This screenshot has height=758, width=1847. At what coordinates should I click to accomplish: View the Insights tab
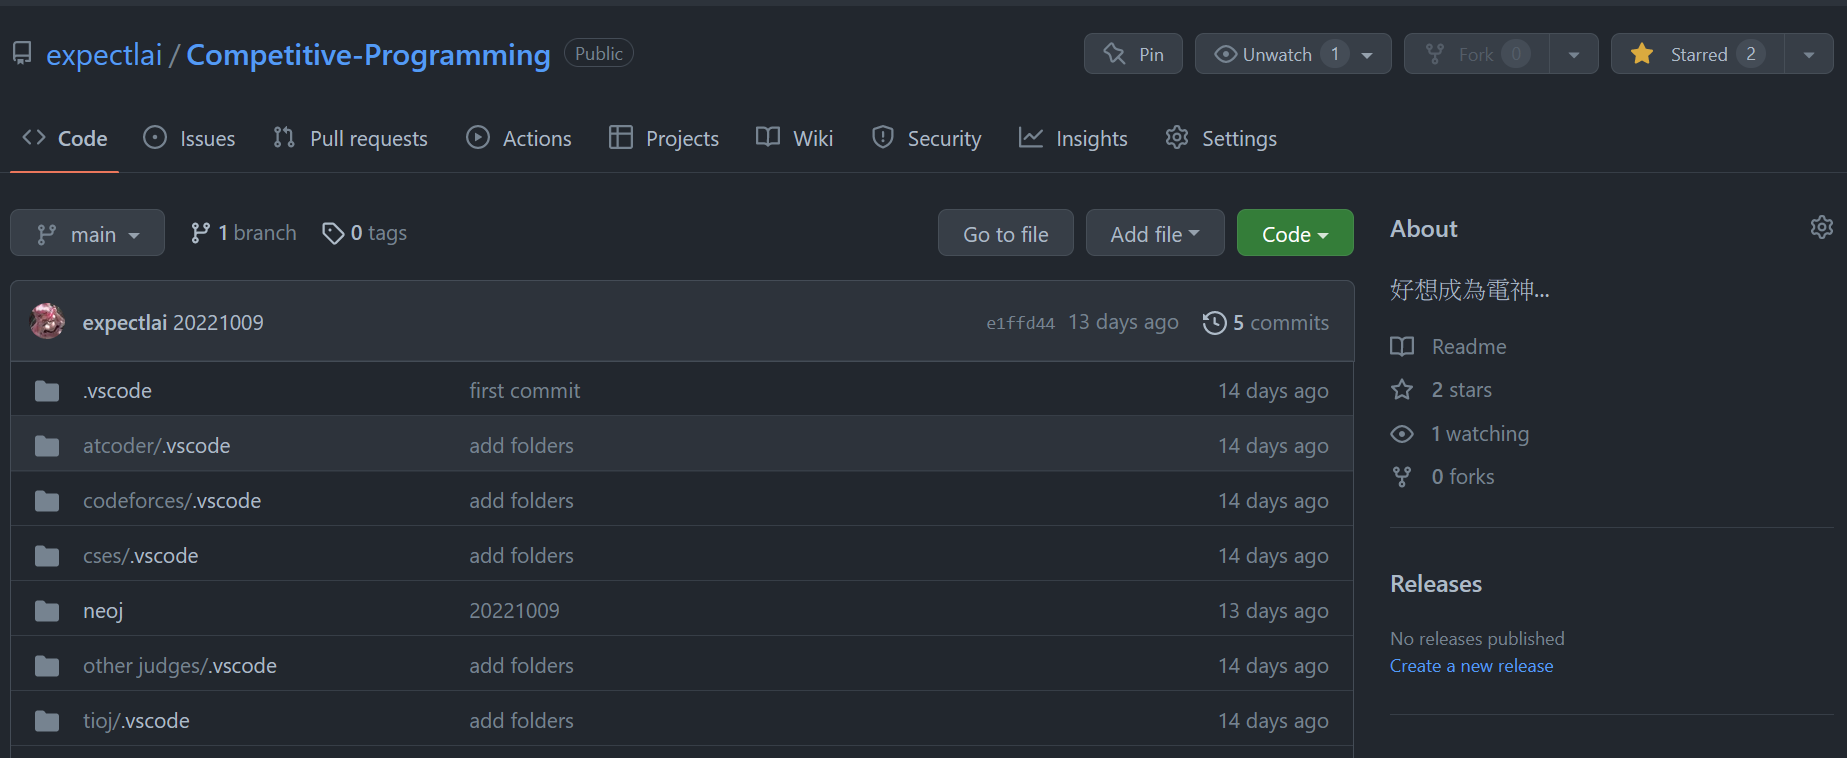pyautogui.click(x=1073, y=138)
